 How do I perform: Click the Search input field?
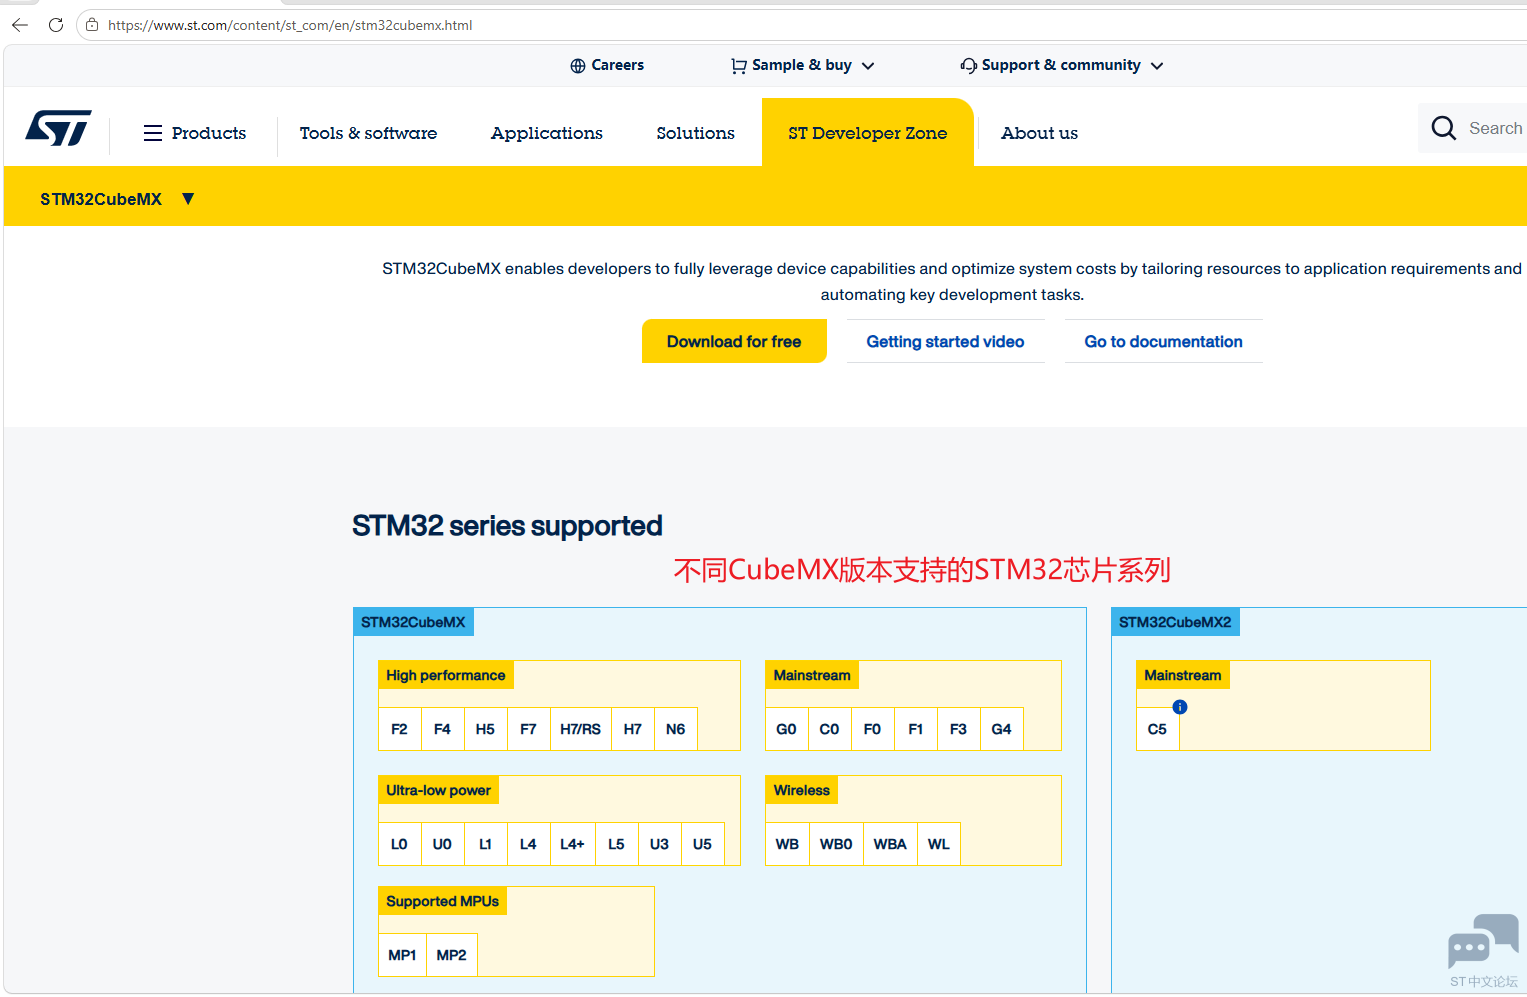[1495, 128]
